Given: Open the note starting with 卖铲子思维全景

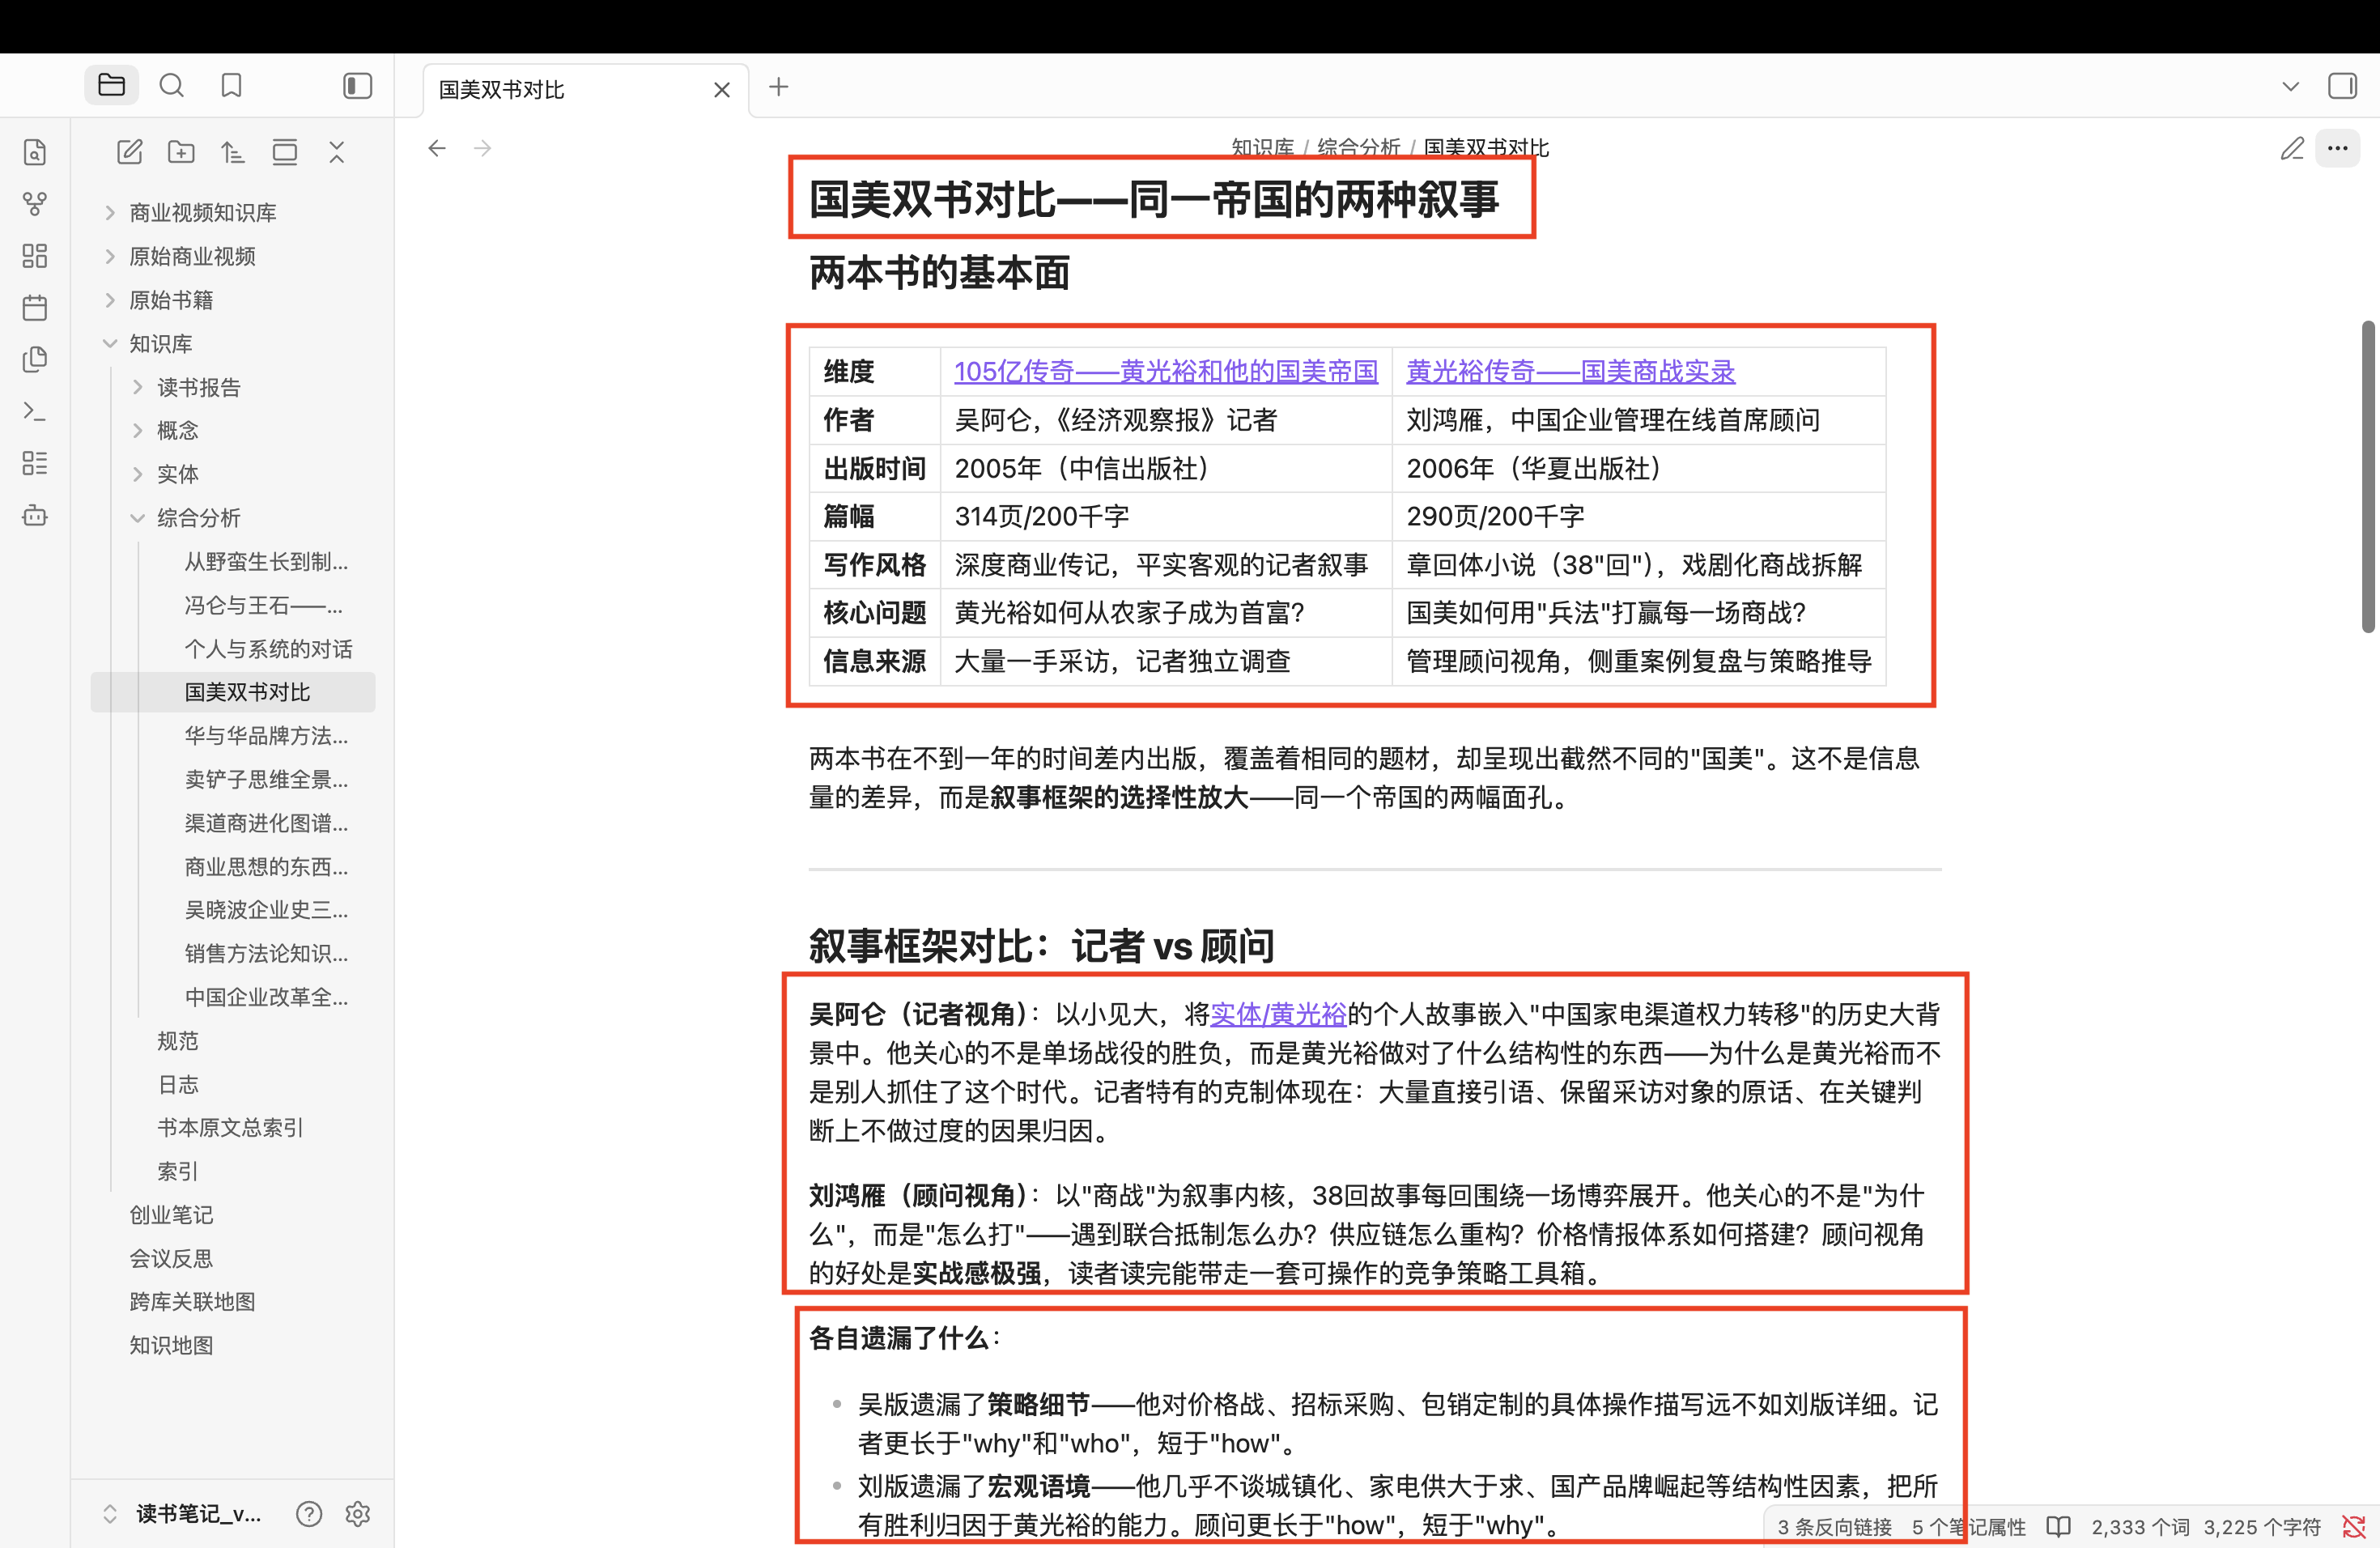Looking at the screenshot, I should [x=265, y=779].
